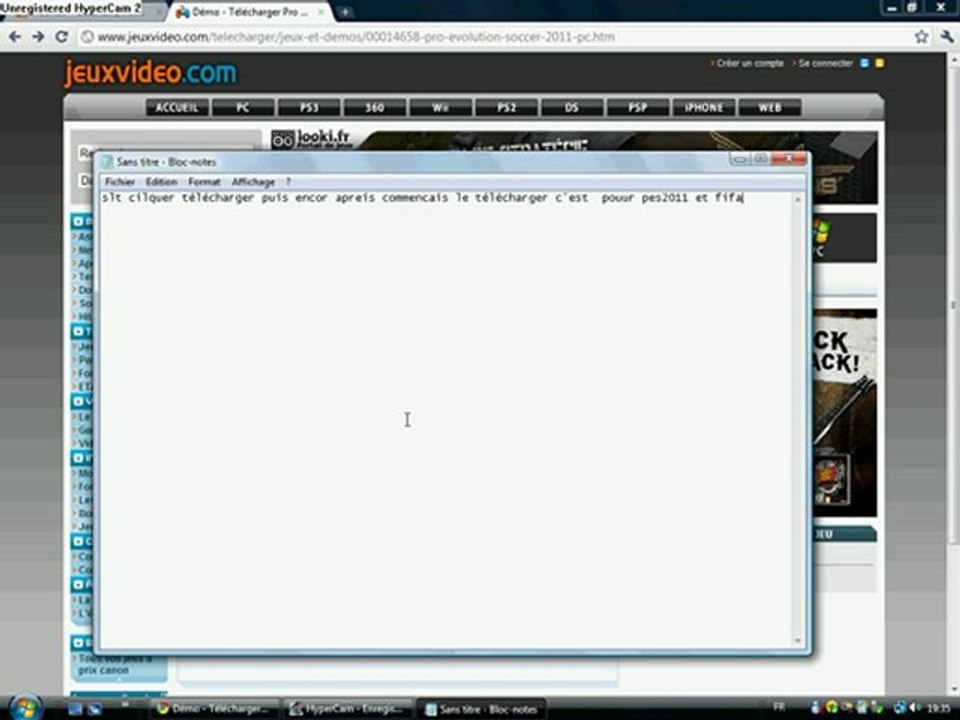
Task: Click the small blue icon beside Se connecter
Action: click(x=864, y=63)
